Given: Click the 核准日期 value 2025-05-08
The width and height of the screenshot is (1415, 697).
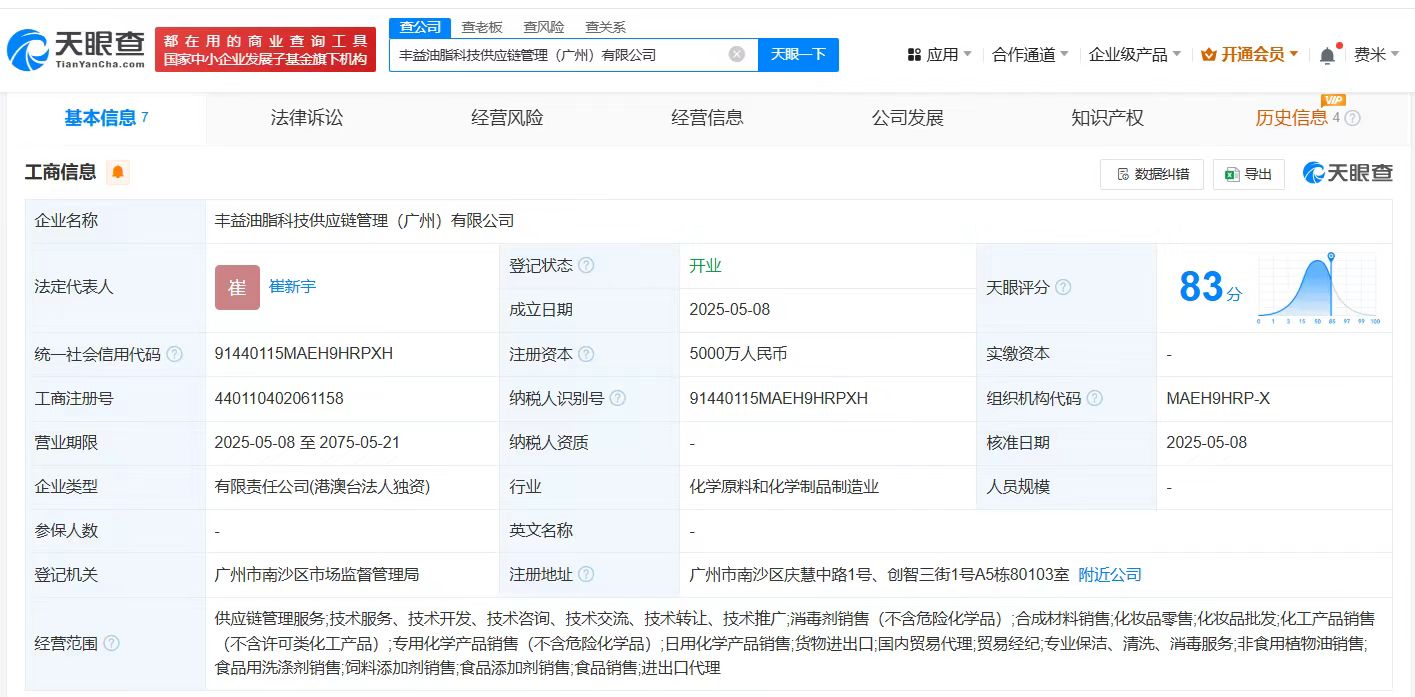Looking at the screenshot, I should point(1207,442).
